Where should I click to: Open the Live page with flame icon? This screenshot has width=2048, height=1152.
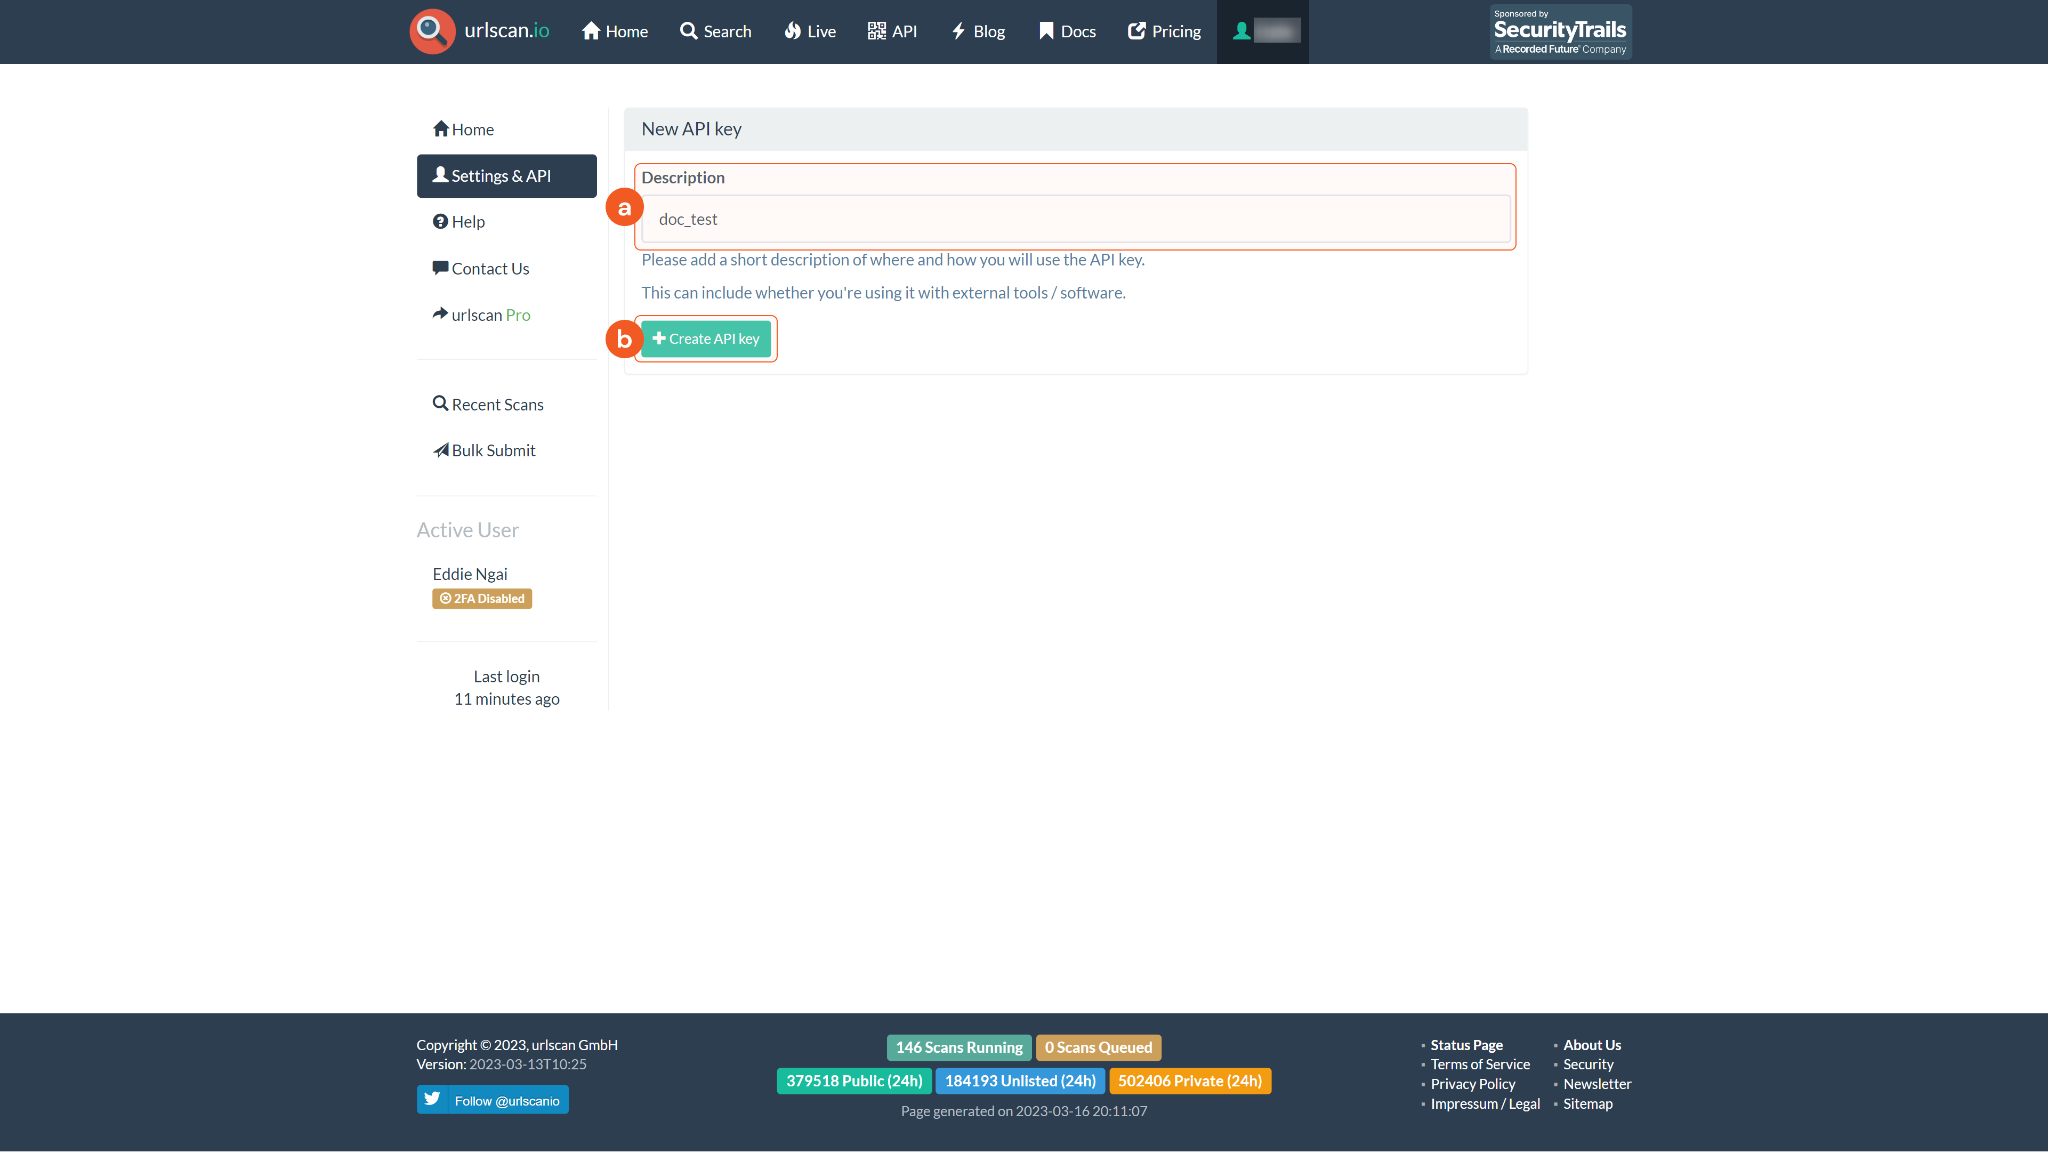click(809, 31)
